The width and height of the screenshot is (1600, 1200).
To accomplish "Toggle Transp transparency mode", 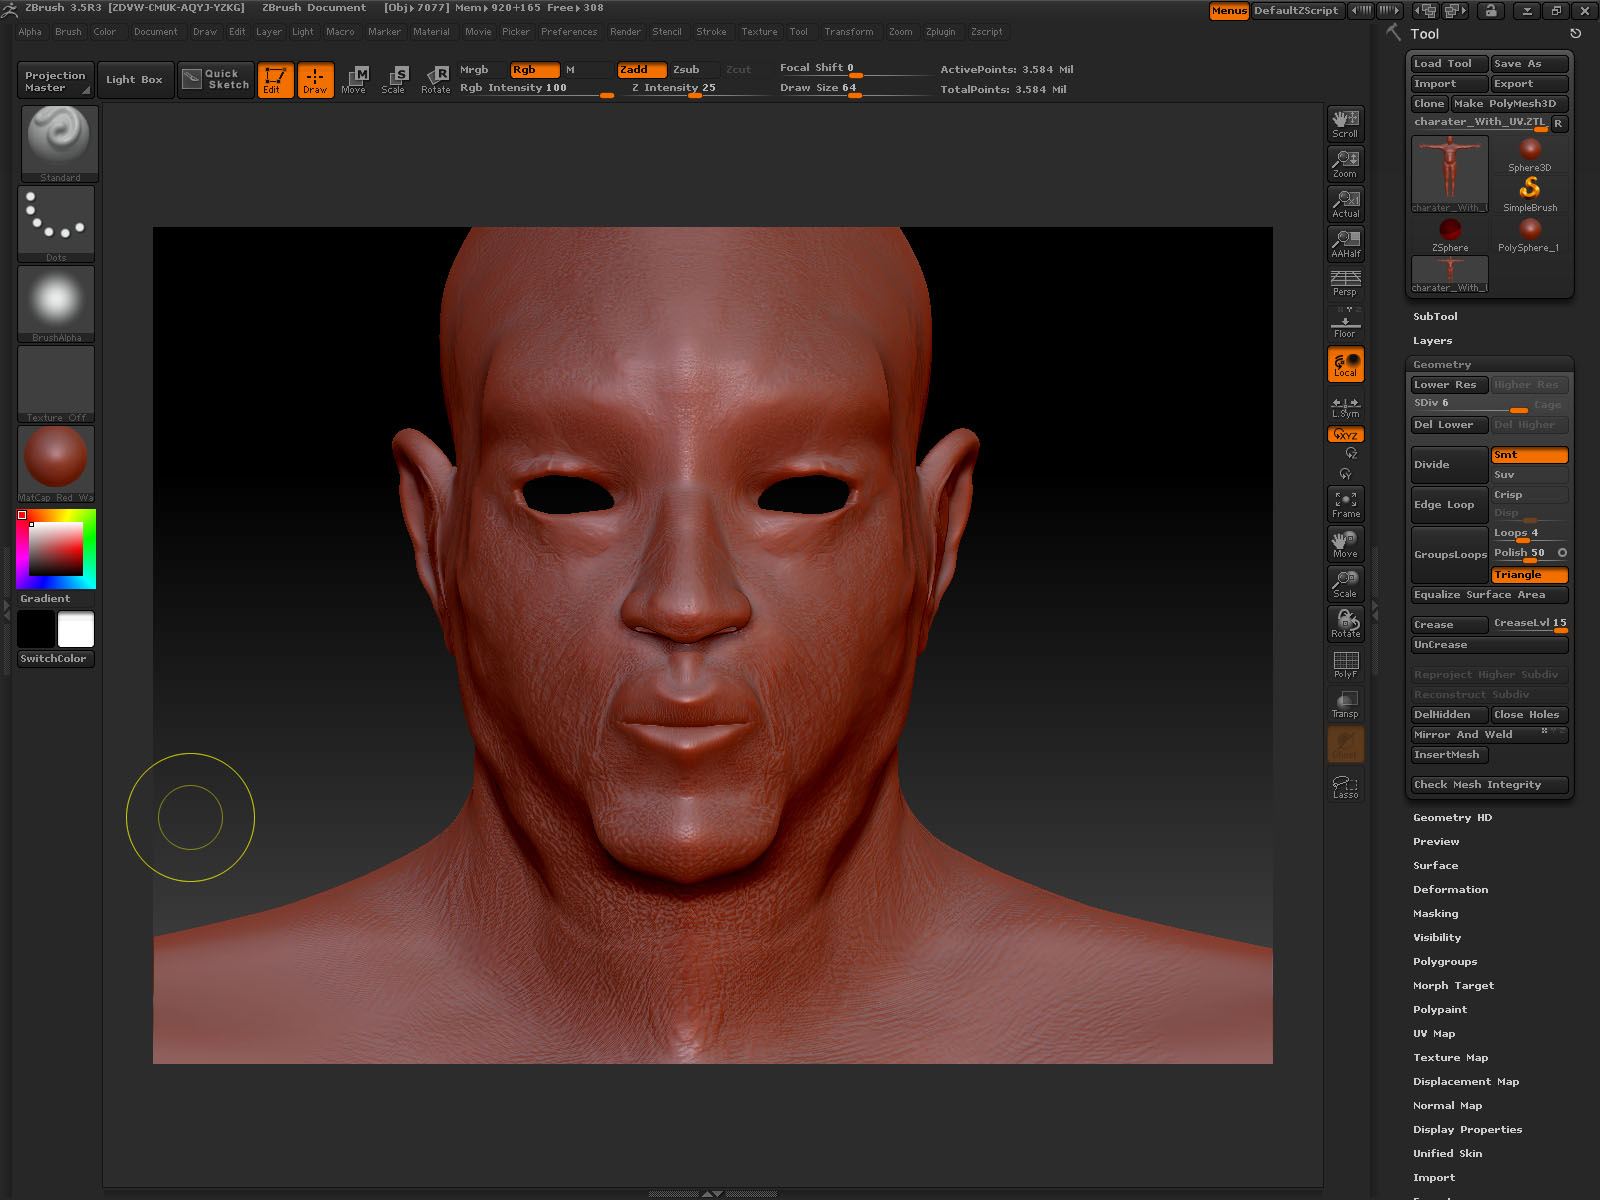I will pyautogui.click(x=1345, y=704).
